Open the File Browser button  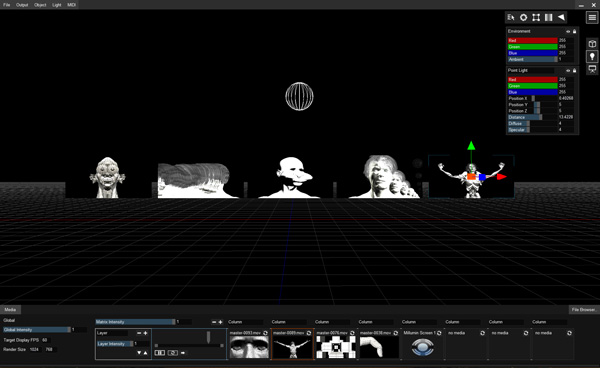(584, 310)
